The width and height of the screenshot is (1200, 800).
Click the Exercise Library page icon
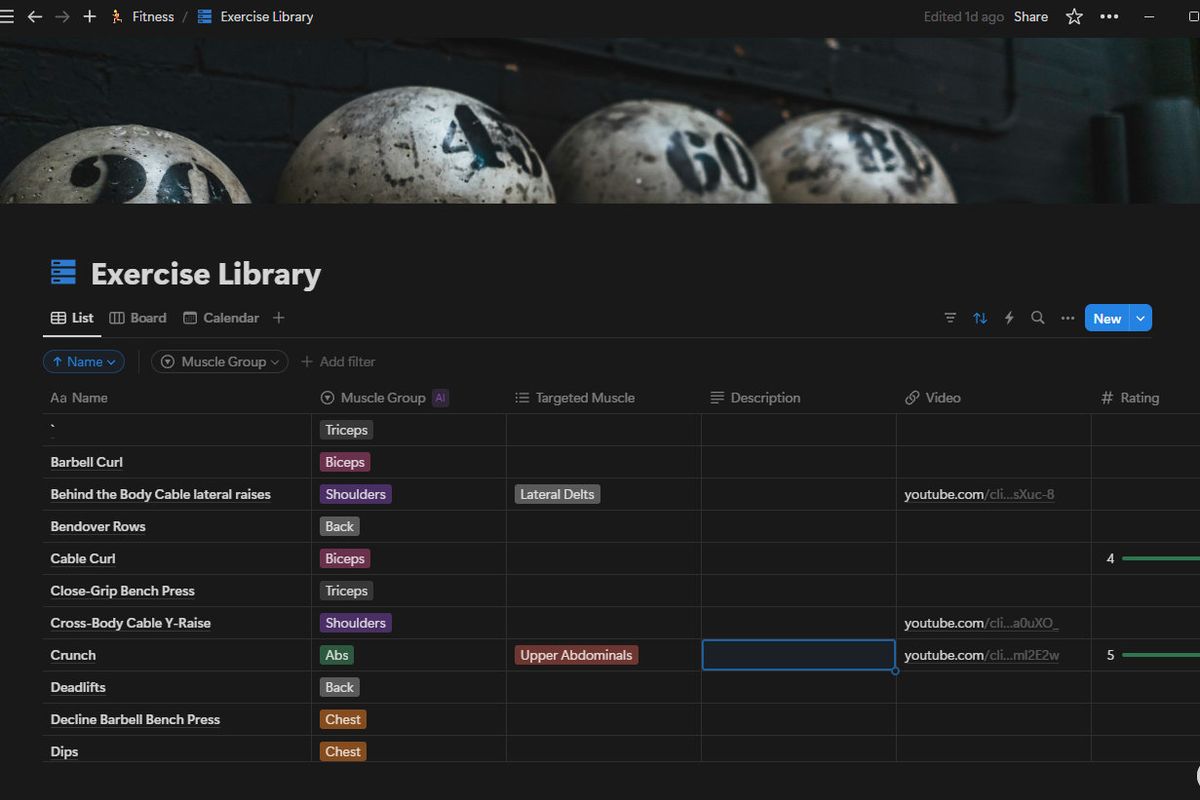[62, 273]
